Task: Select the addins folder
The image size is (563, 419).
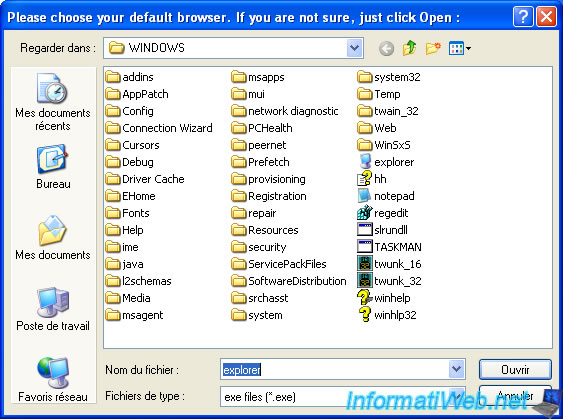Action: coord(130,77)
